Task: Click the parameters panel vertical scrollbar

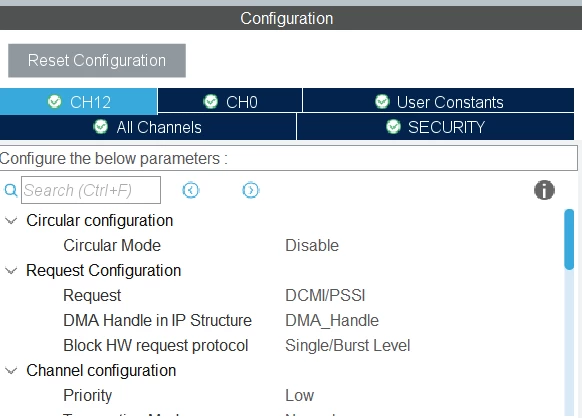Action: (x=569, y=312)
